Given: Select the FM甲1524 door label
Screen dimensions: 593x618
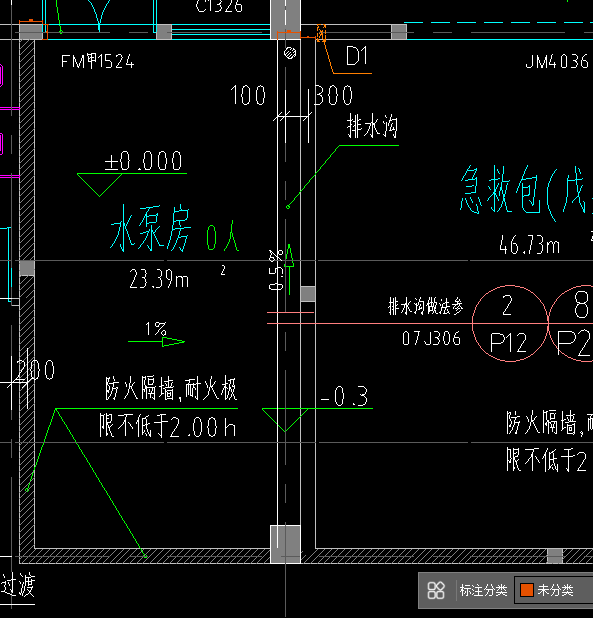Looking at the screenshot, I should coord(98,62).
